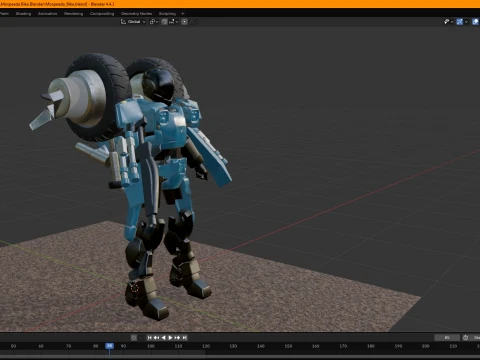Screen dimensions: 480x360
Task: Play the animation in reverse
Action: (x=163, y=338)
